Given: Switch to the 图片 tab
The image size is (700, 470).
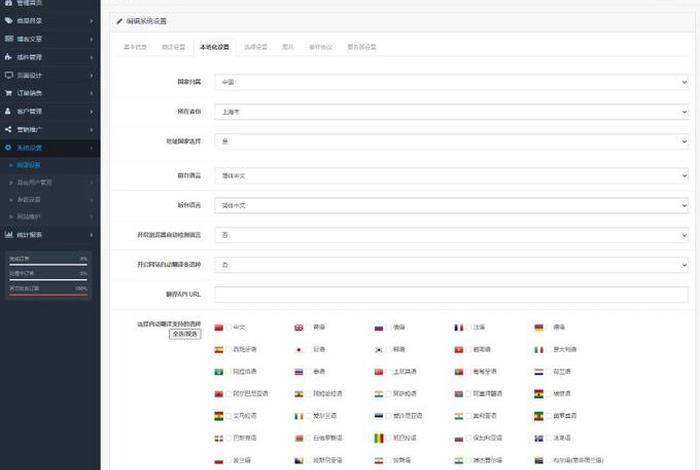Looking at the screenshot, I should click(288, 47).
